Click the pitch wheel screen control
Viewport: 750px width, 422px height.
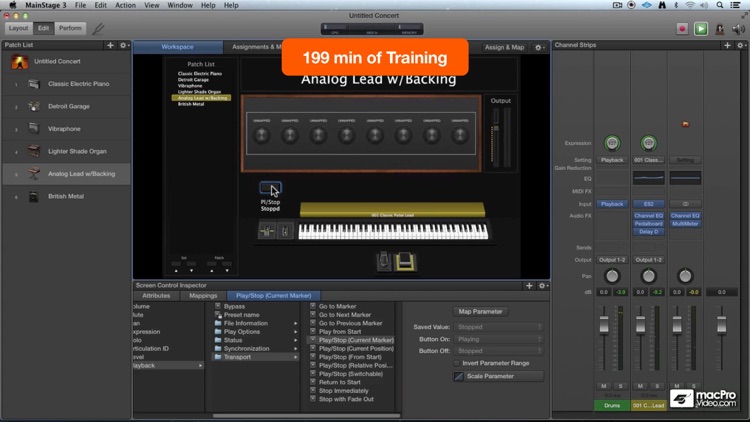[266, 232]
